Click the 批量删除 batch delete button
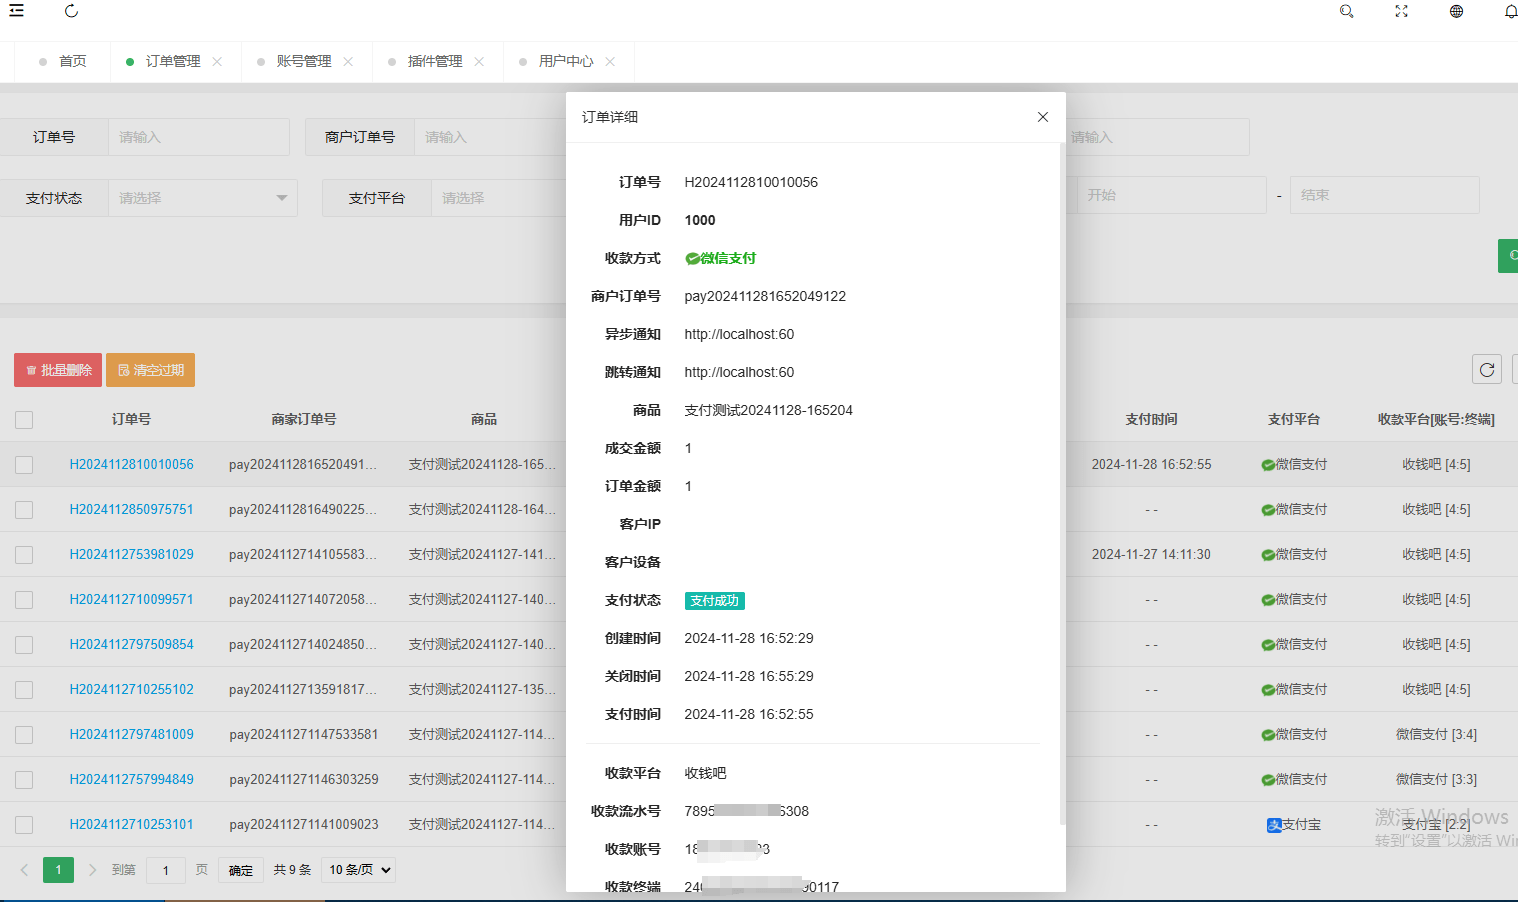This screenshot has width=1518, height=902. (x=57, y=369)
